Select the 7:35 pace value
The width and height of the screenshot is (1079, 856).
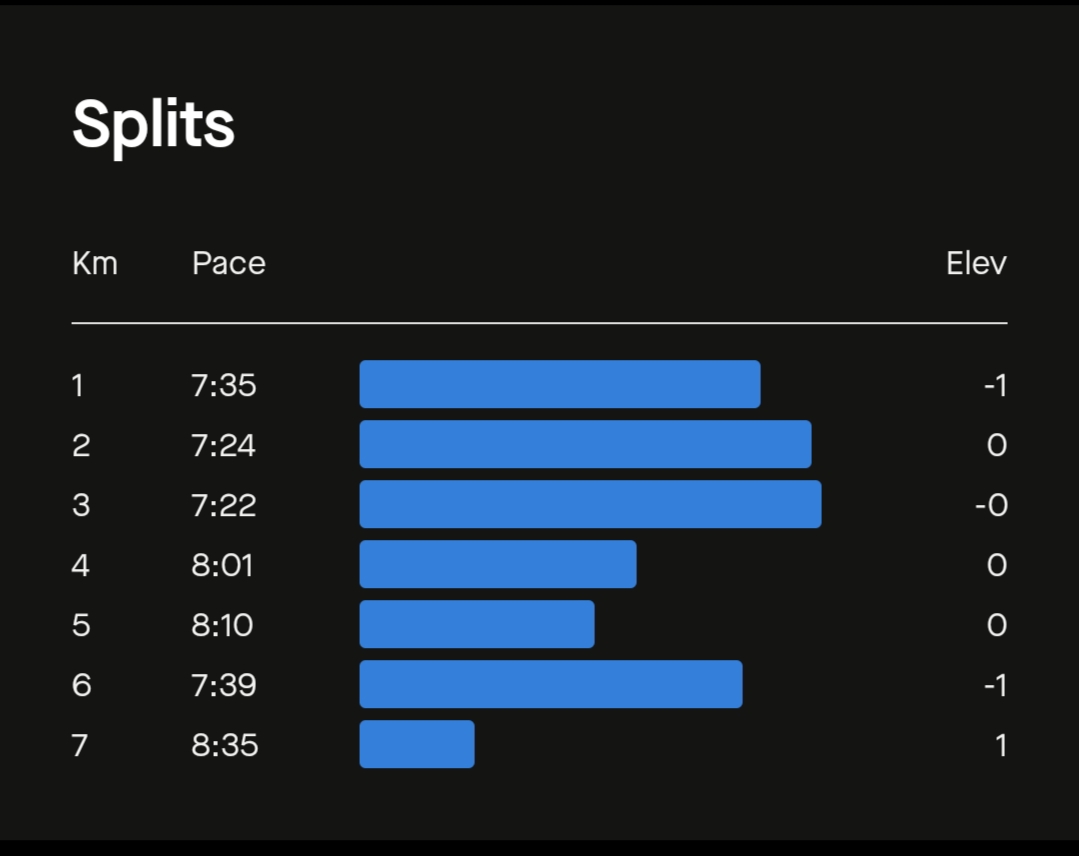click(x=224, y=385)
